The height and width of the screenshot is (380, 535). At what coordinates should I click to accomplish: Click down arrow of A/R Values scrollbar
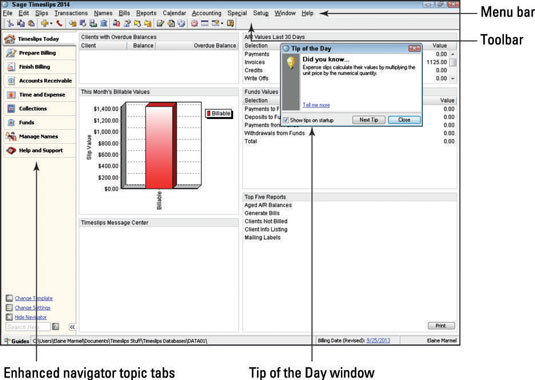453,78
